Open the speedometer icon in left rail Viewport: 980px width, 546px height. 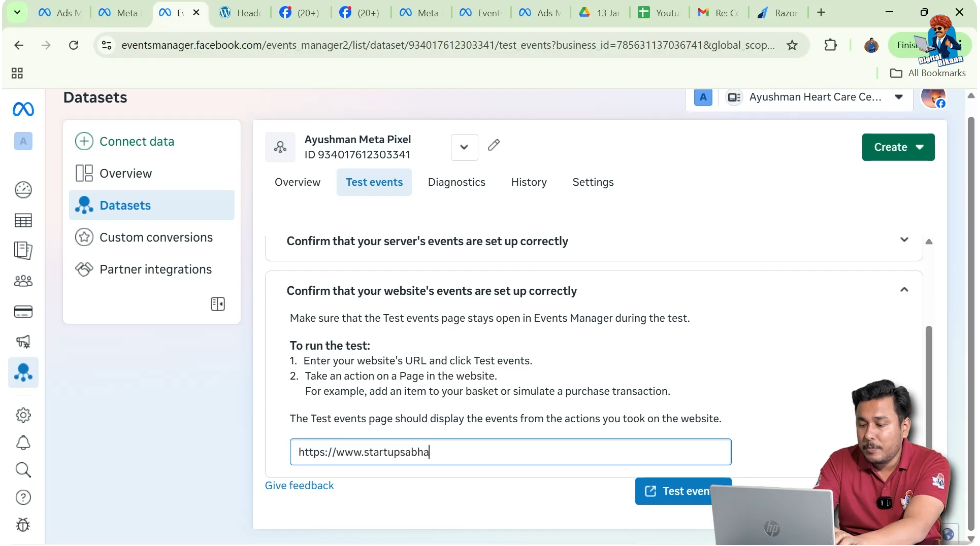(x=23, y=189)
